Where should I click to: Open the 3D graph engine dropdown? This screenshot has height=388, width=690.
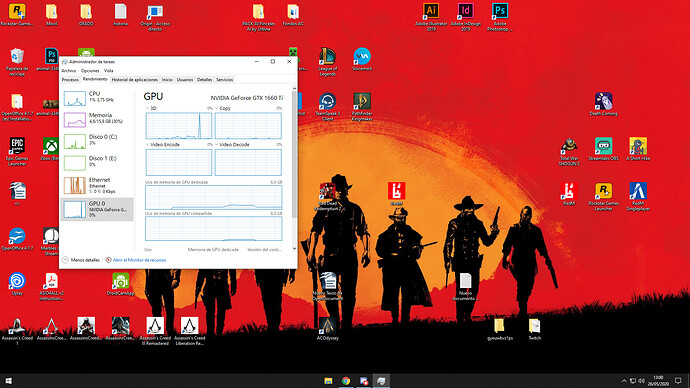[x=147, y=108]
